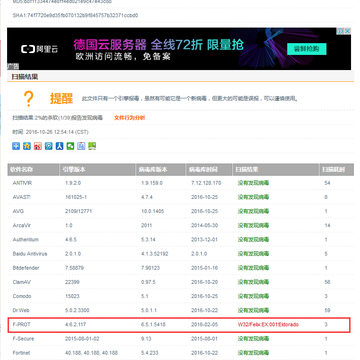Open the orange file behavior analysis link
The height and width of the screenshot is (360, 360).
point(129,118)
